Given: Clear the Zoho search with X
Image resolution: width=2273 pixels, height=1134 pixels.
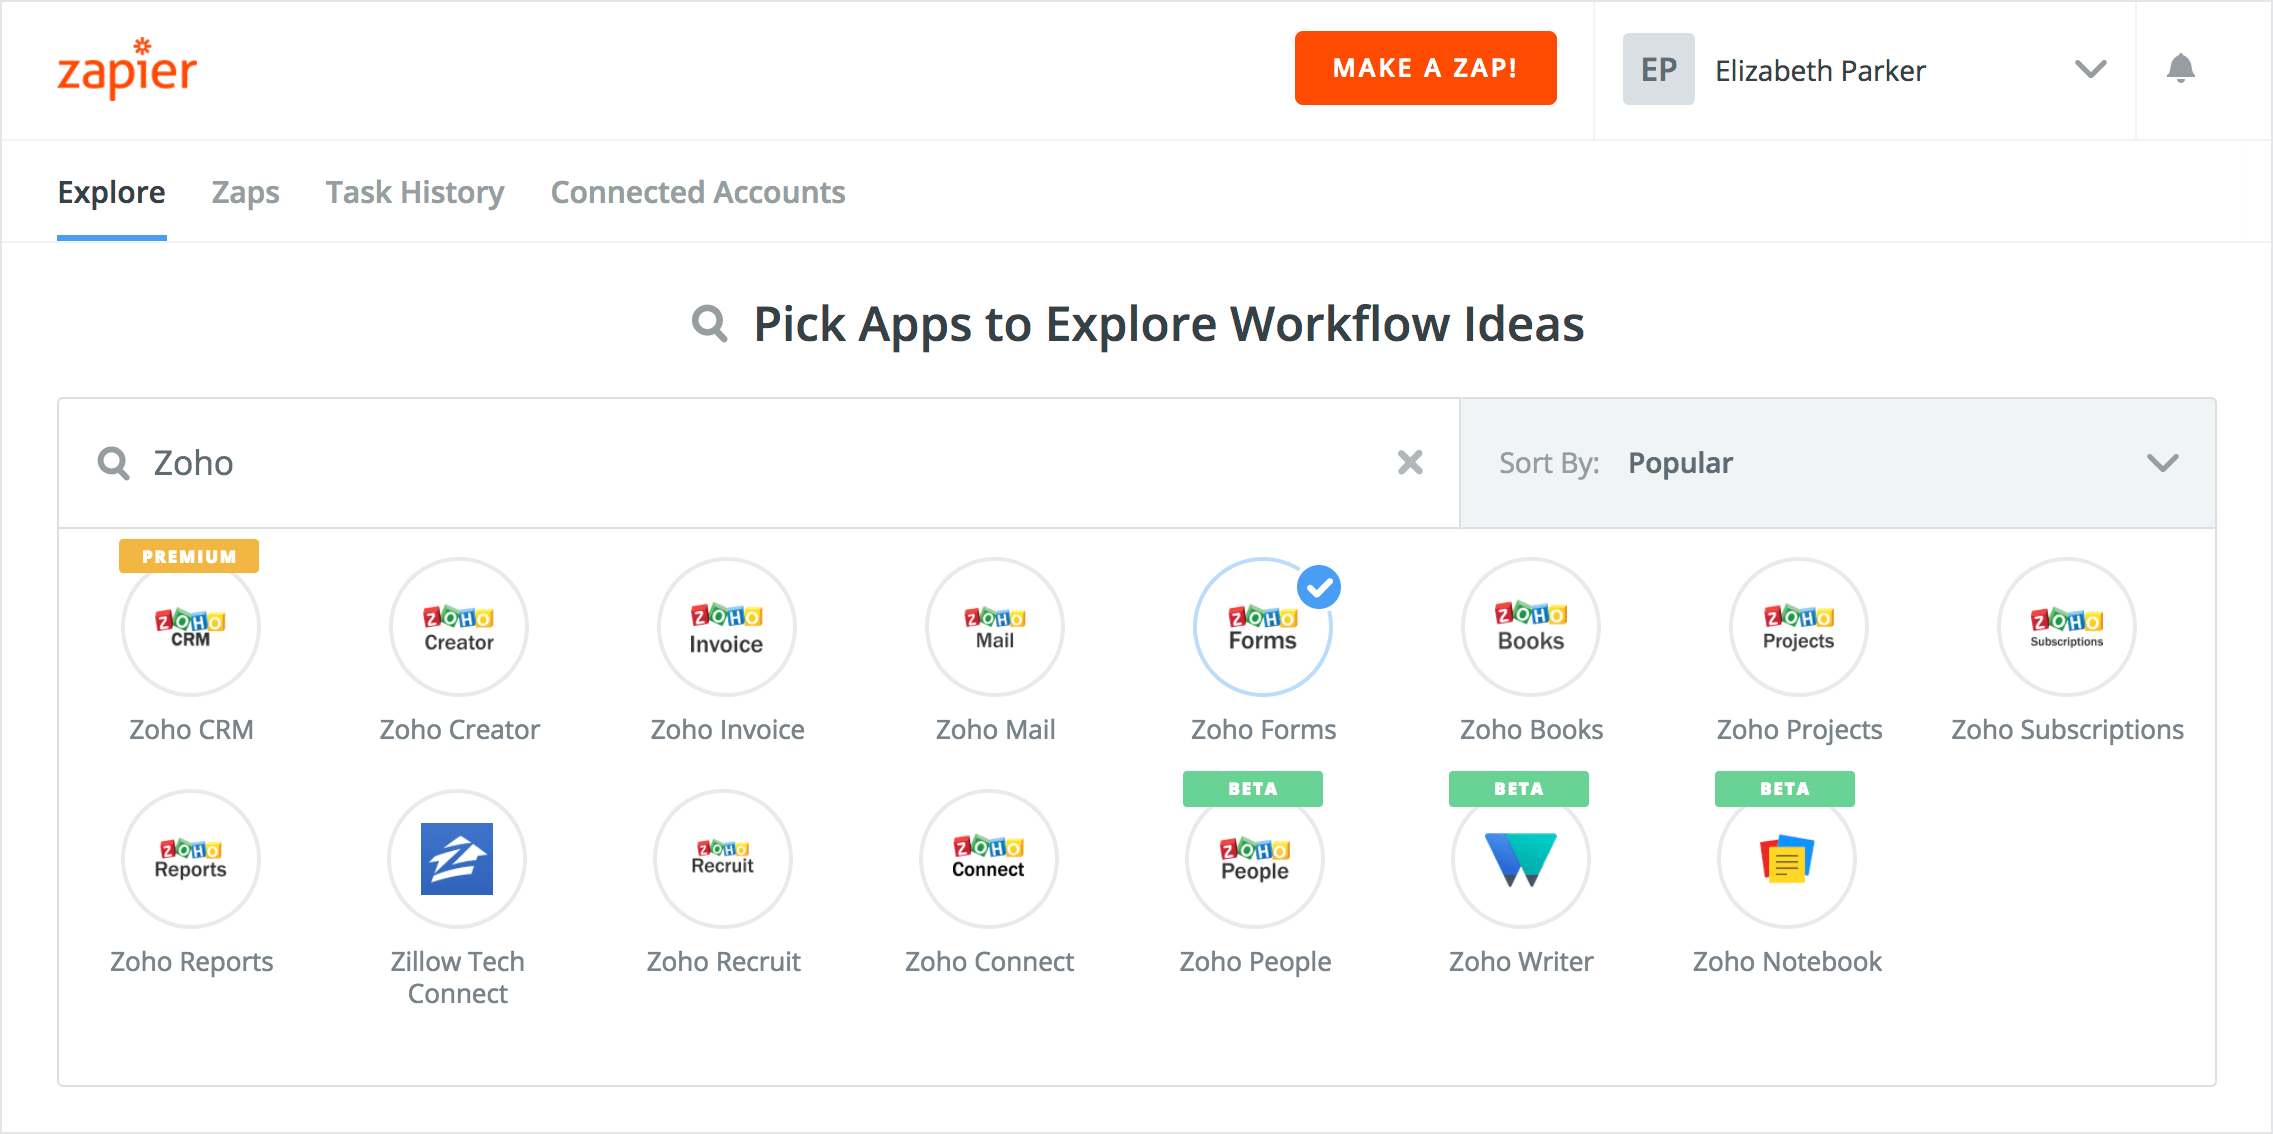Looking at the screenshot, I should [1410, 462].
